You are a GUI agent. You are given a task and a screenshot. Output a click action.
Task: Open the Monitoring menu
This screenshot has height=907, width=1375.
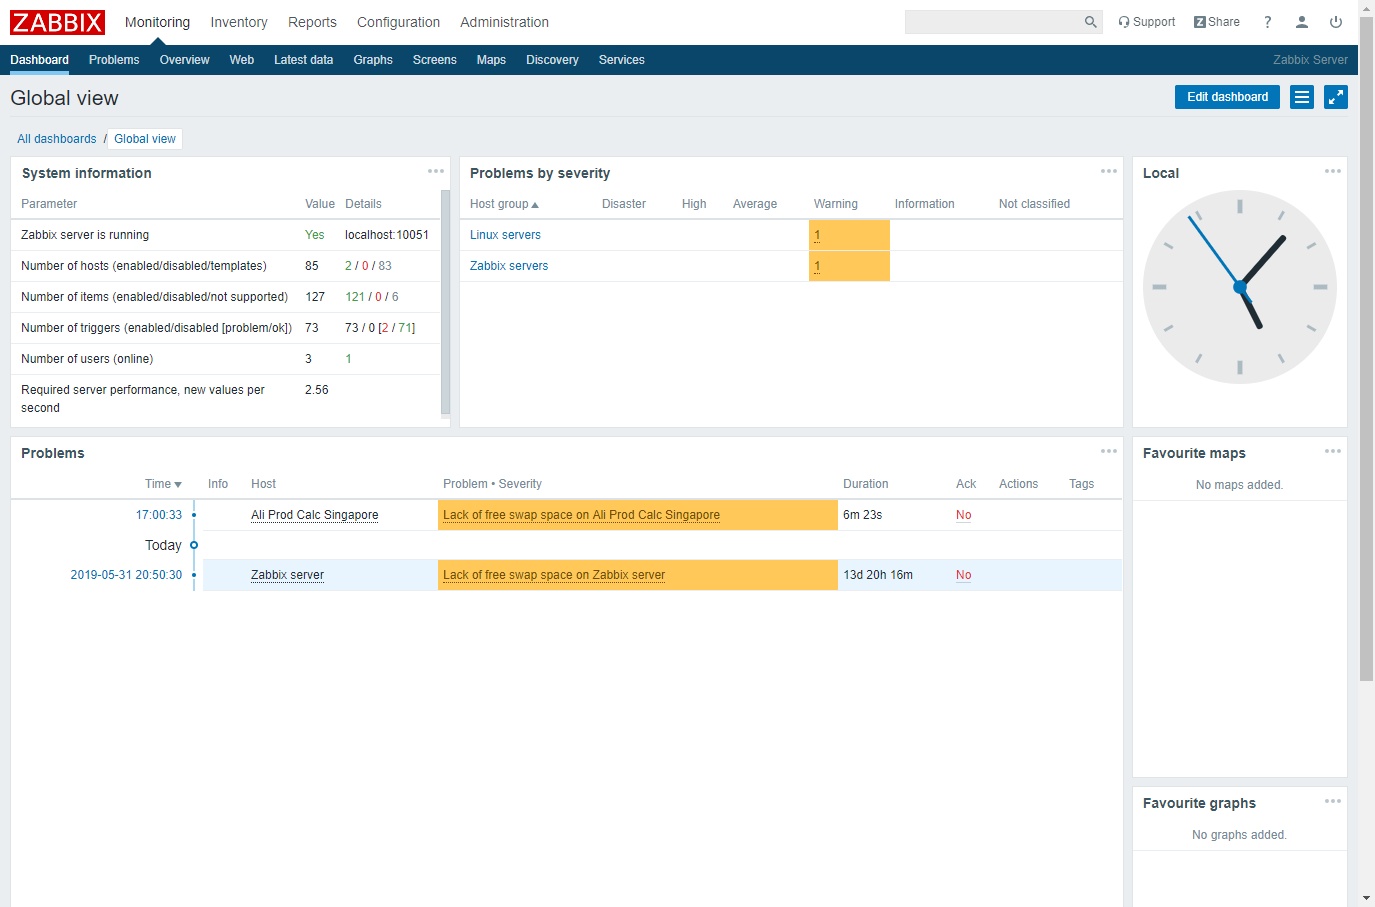(x=157, y=22)
